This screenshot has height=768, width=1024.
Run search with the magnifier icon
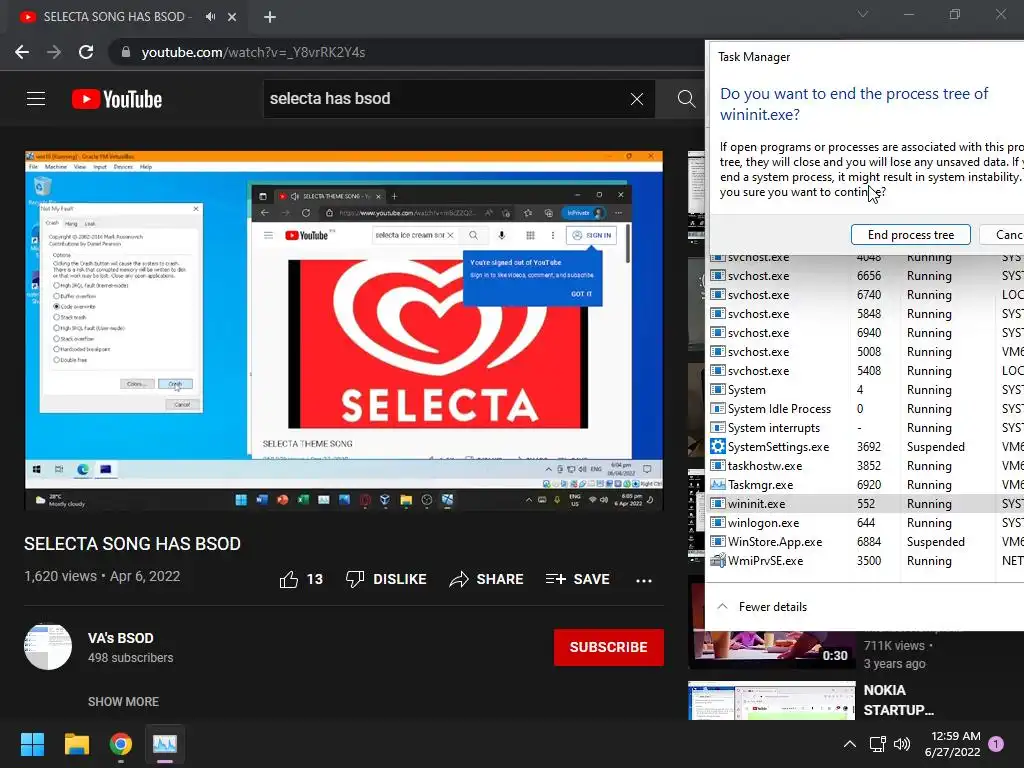click(686, 99)
